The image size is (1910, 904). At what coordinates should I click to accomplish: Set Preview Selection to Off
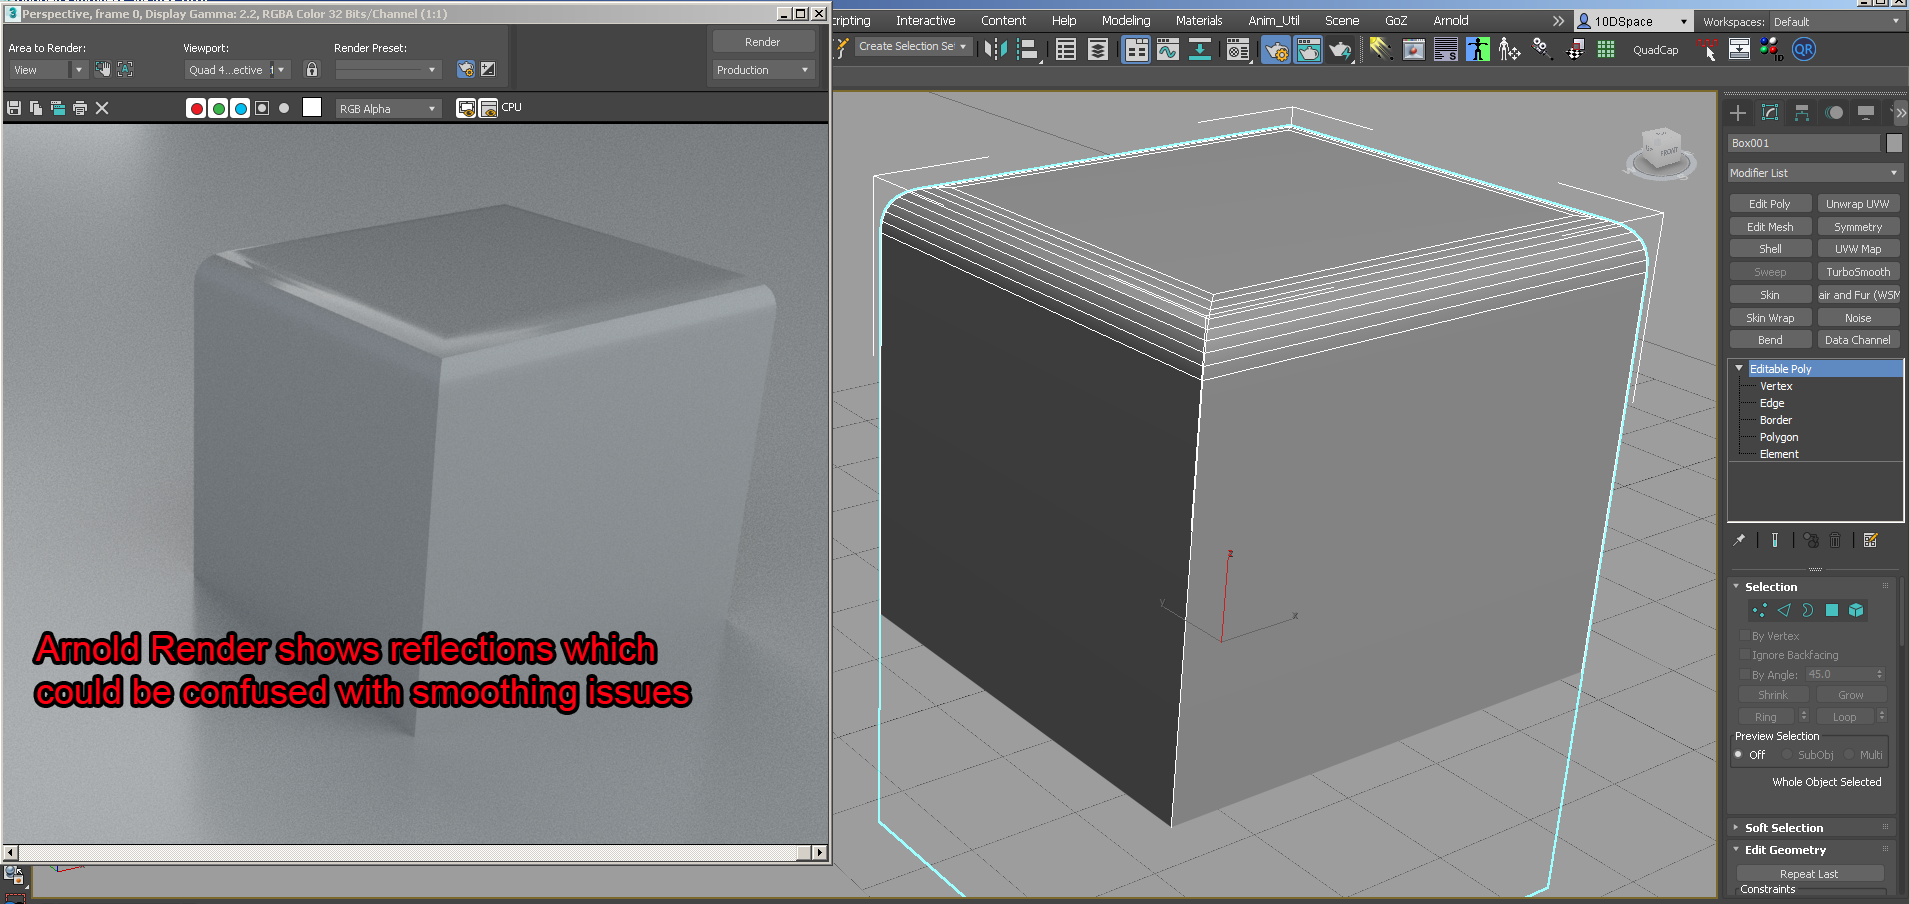pos(1741,755)
